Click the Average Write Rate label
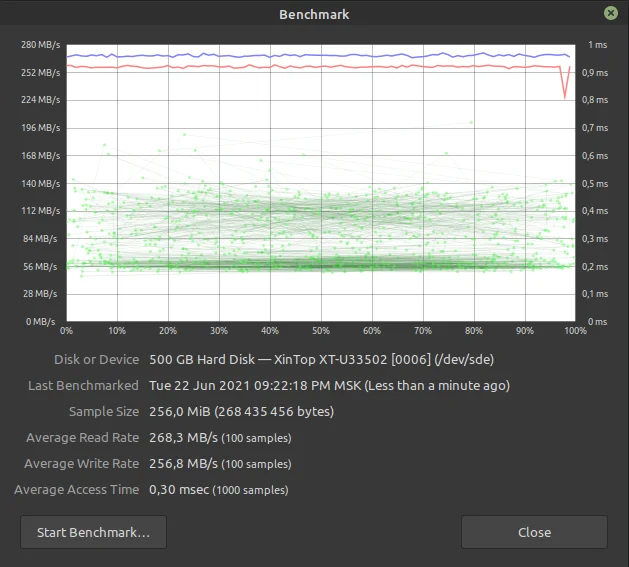The image size is (629, 567). (82, 463)
